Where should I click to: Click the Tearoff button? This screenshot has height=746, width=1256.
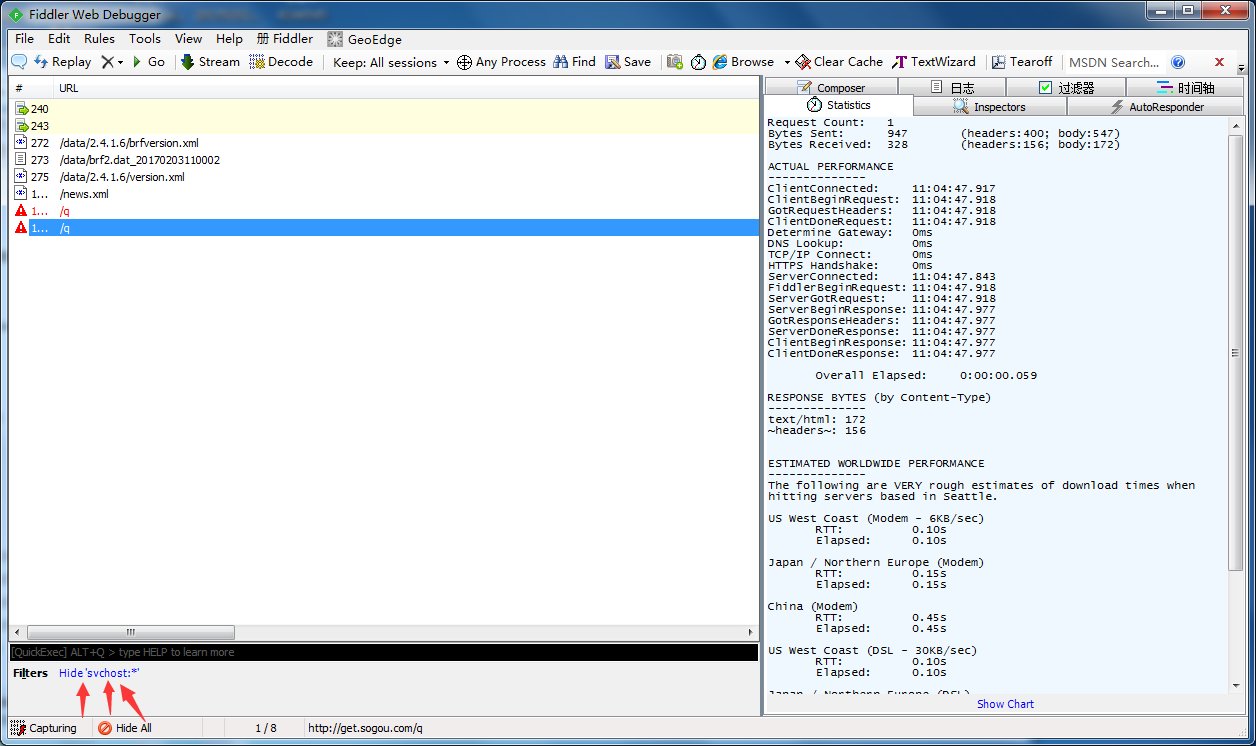(x=1022, y=62)
